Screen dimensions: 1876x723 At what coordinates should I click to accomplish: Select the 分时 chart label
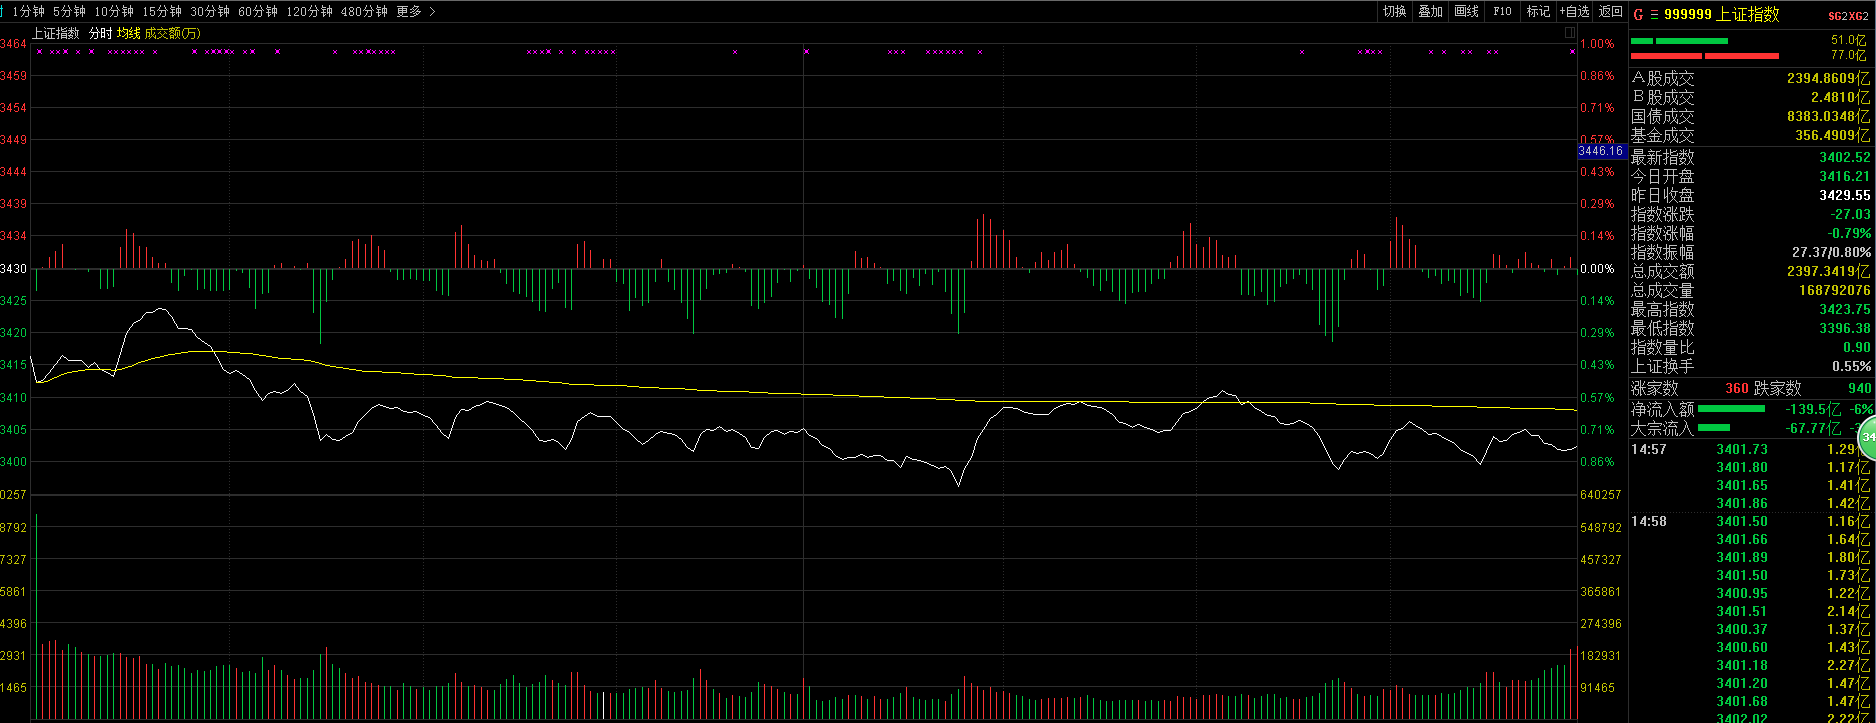pyautogui.click(x=100, y=33)
